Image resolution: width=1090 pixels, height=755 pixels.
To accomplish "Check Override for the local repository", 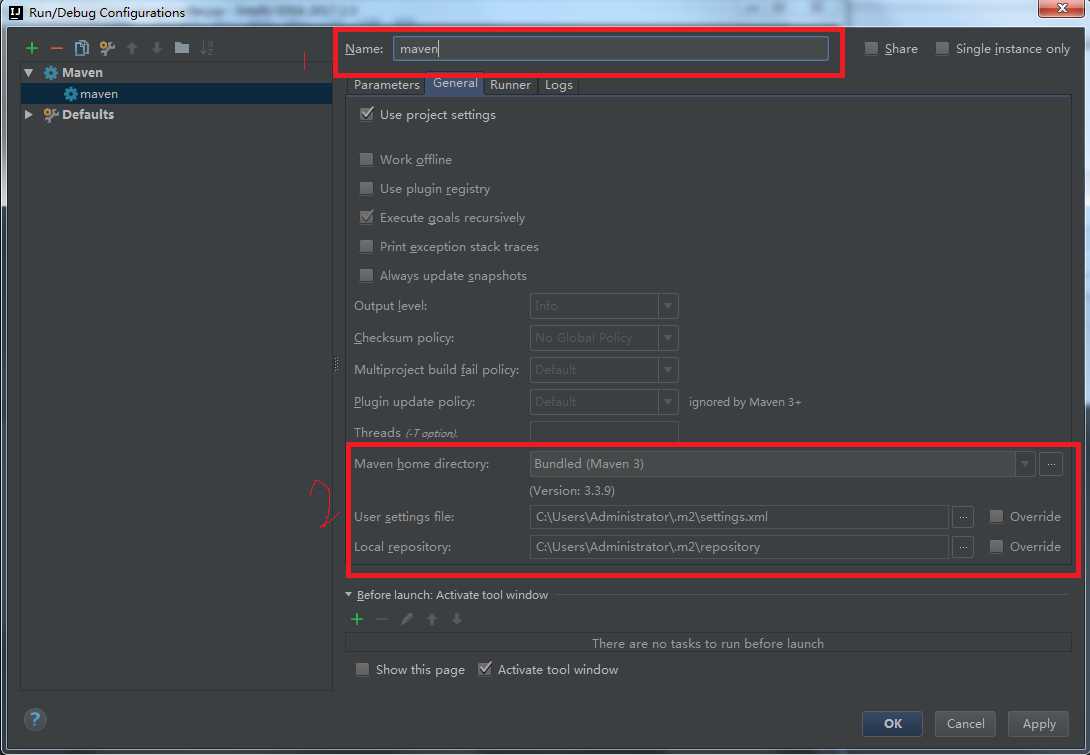I will tap(996, 546).
